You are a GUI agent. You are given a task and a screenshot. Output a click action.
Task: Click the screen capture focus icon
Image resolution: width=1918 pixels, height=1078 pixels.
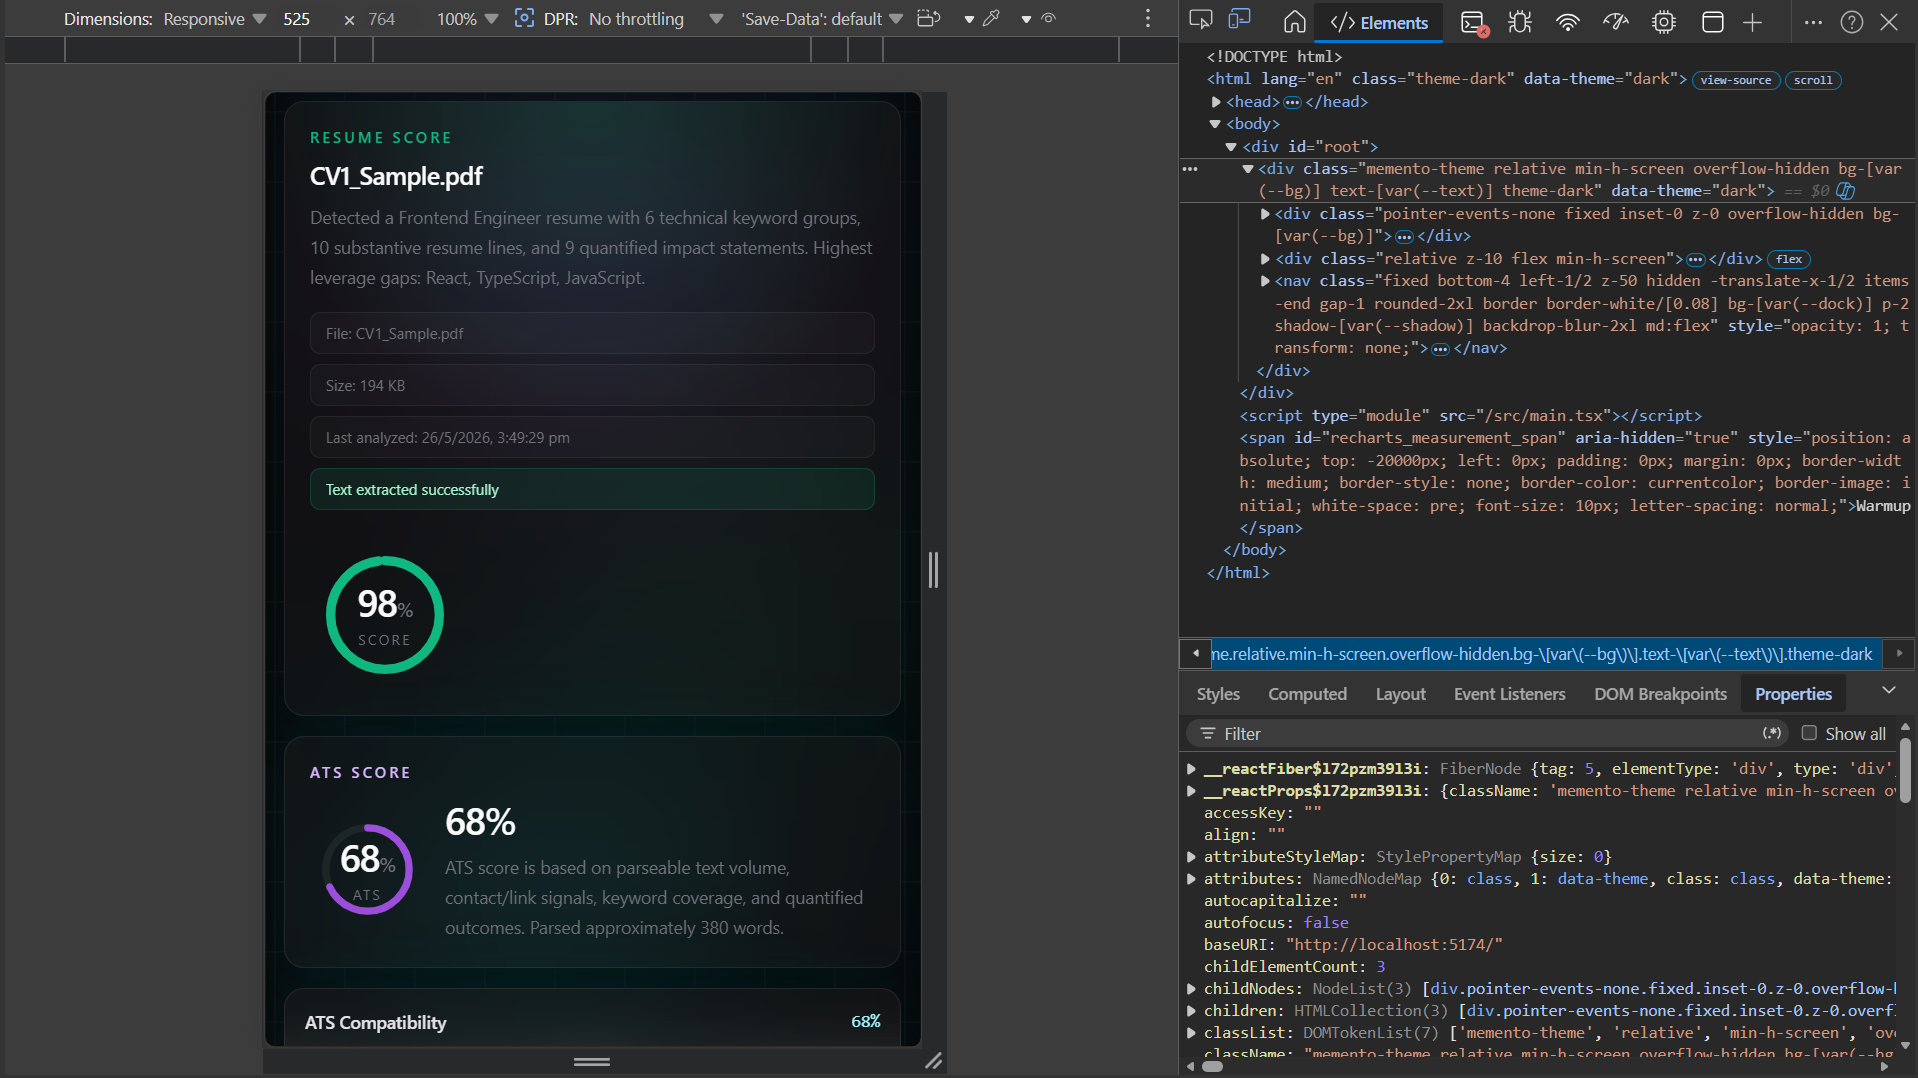pyautogui.click(x=524, y=18)
